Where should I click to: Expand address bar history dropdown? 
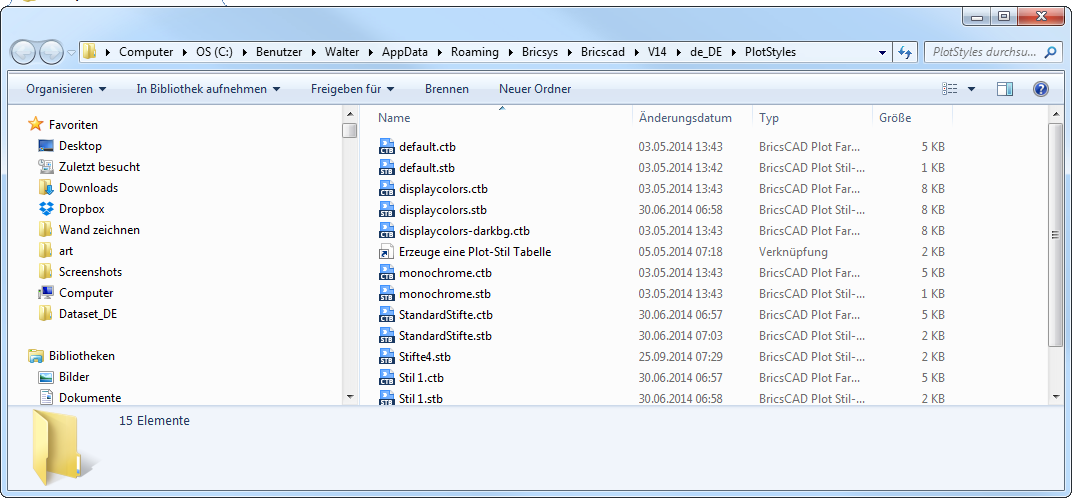point(882,52)
